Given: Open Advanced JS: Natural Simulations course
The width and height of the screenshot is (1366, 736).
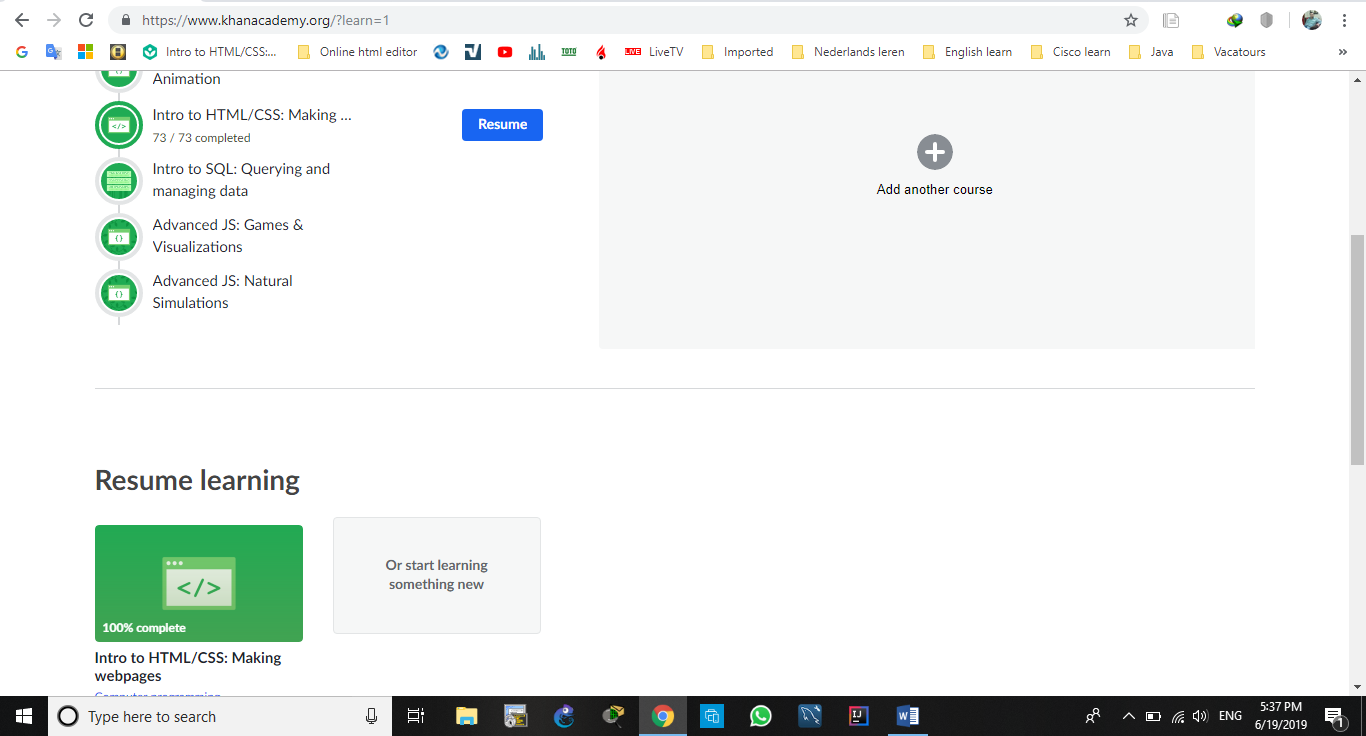Looking at the screenshot, I should (222, 292).
